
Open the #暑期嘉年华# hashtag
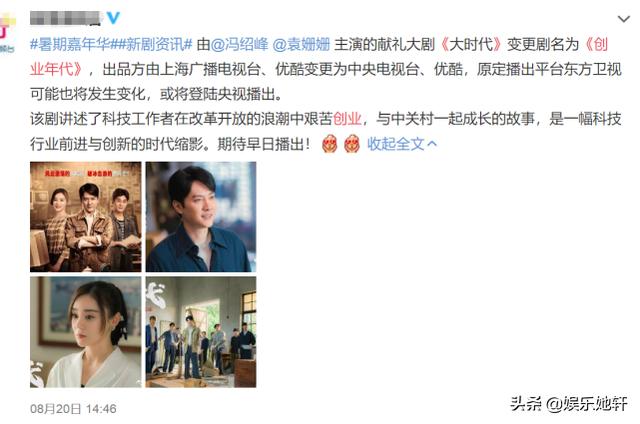[70, 44]
